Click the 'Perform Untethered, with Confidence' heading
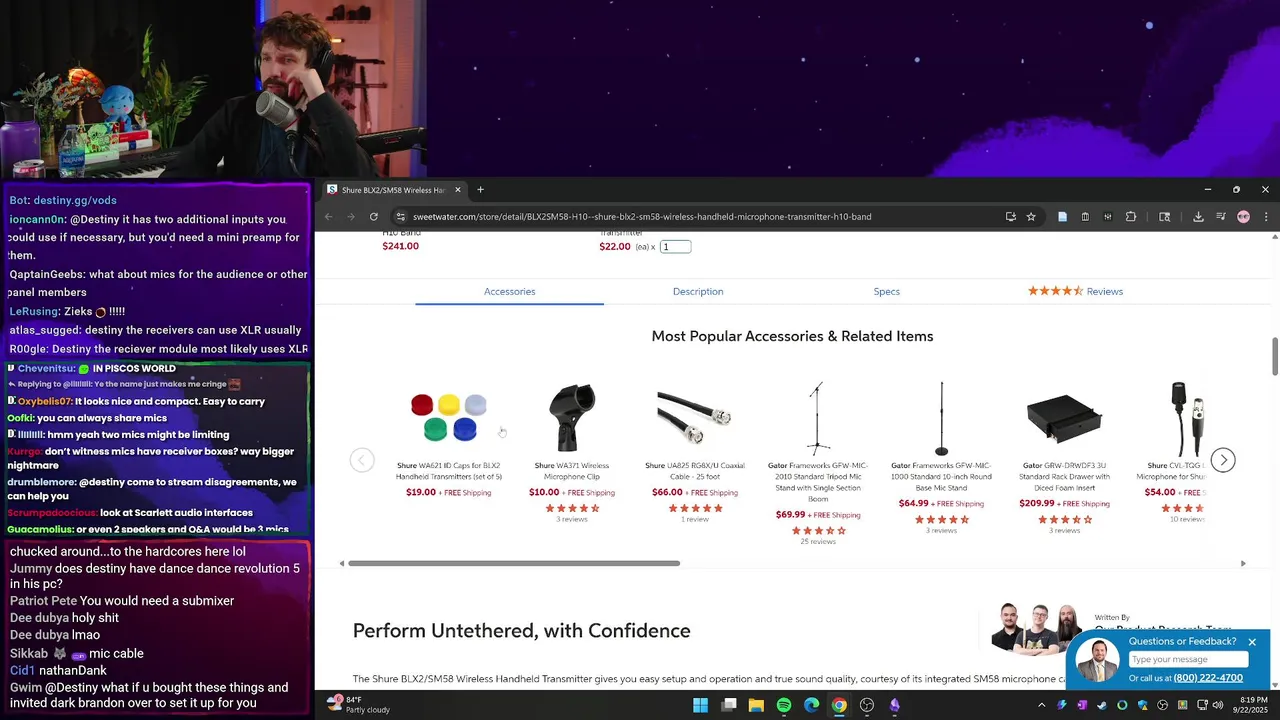Image resolution: width=1280 pixels, height=720 pixels. 521,630
